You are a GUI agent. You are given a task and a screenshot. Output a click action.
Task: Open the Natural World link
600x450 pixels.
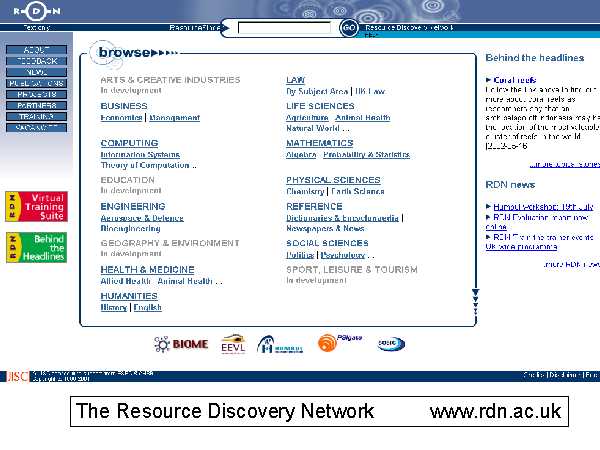coord(313,128)
